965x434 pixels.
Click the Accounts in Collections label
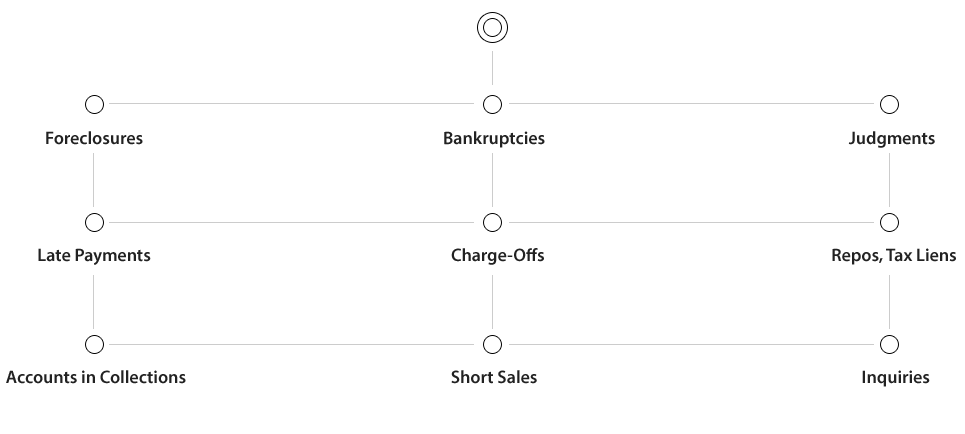click(x=96, y=377)
